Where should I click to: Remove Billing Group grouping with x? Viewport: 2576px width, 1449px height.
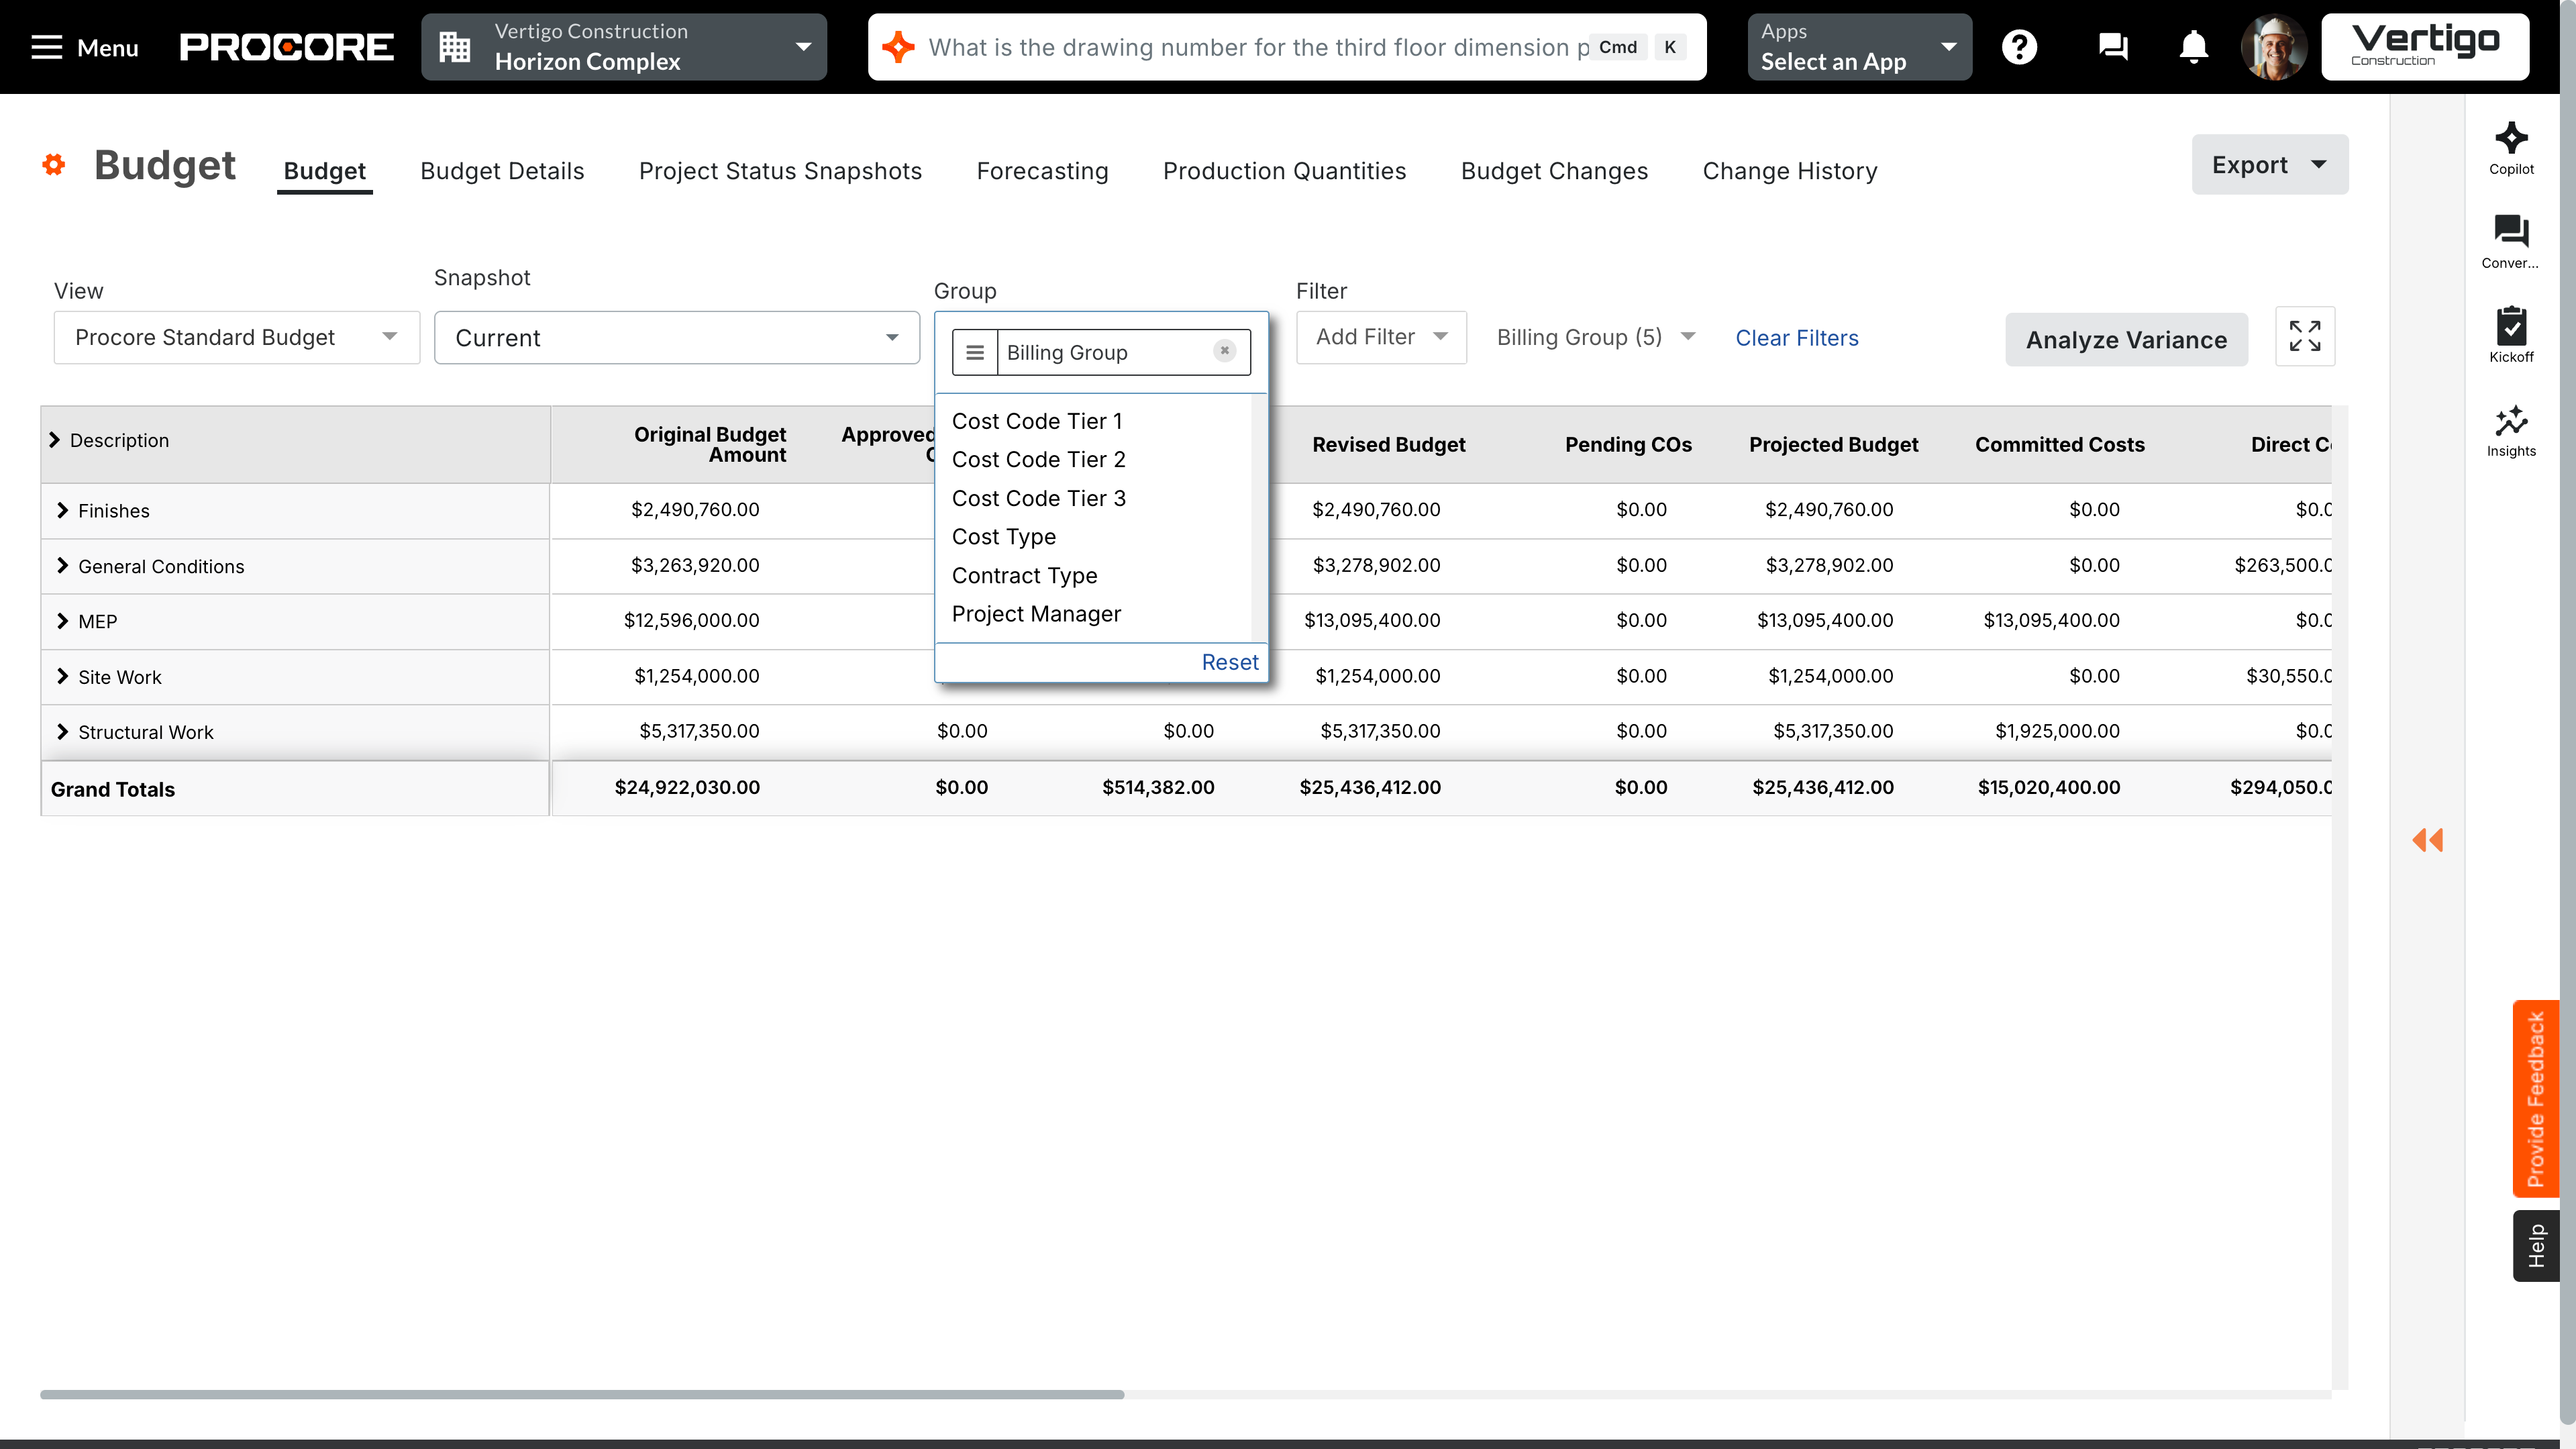point(1224,351)
